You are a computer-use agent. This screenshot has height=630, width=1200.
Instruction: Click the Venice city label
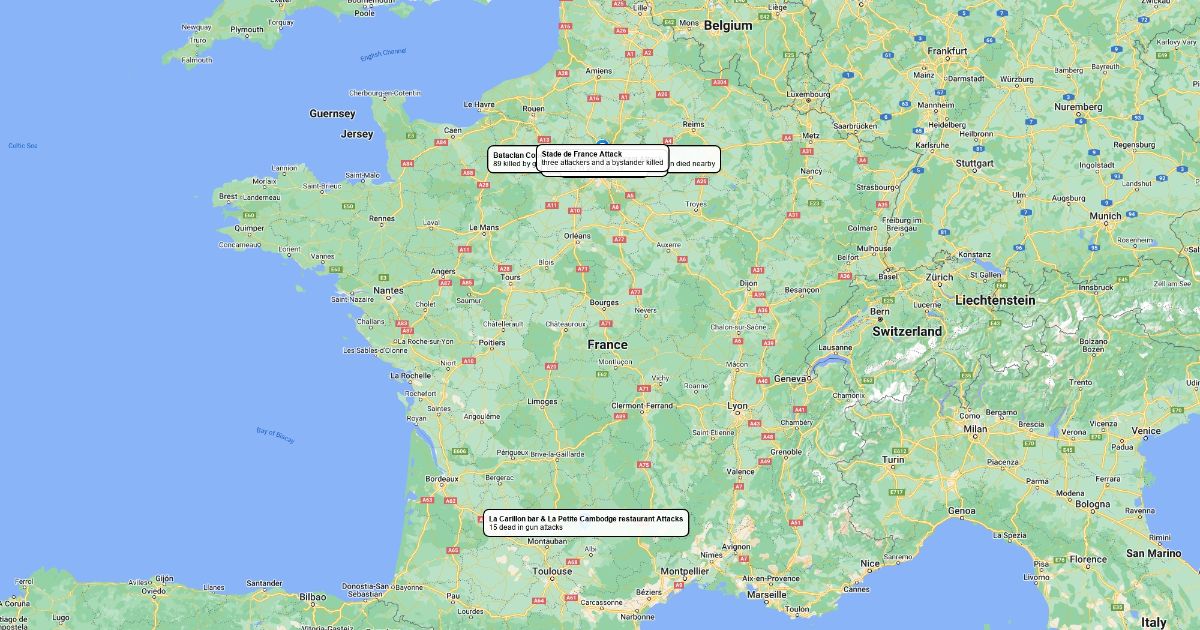point(1147,430)
